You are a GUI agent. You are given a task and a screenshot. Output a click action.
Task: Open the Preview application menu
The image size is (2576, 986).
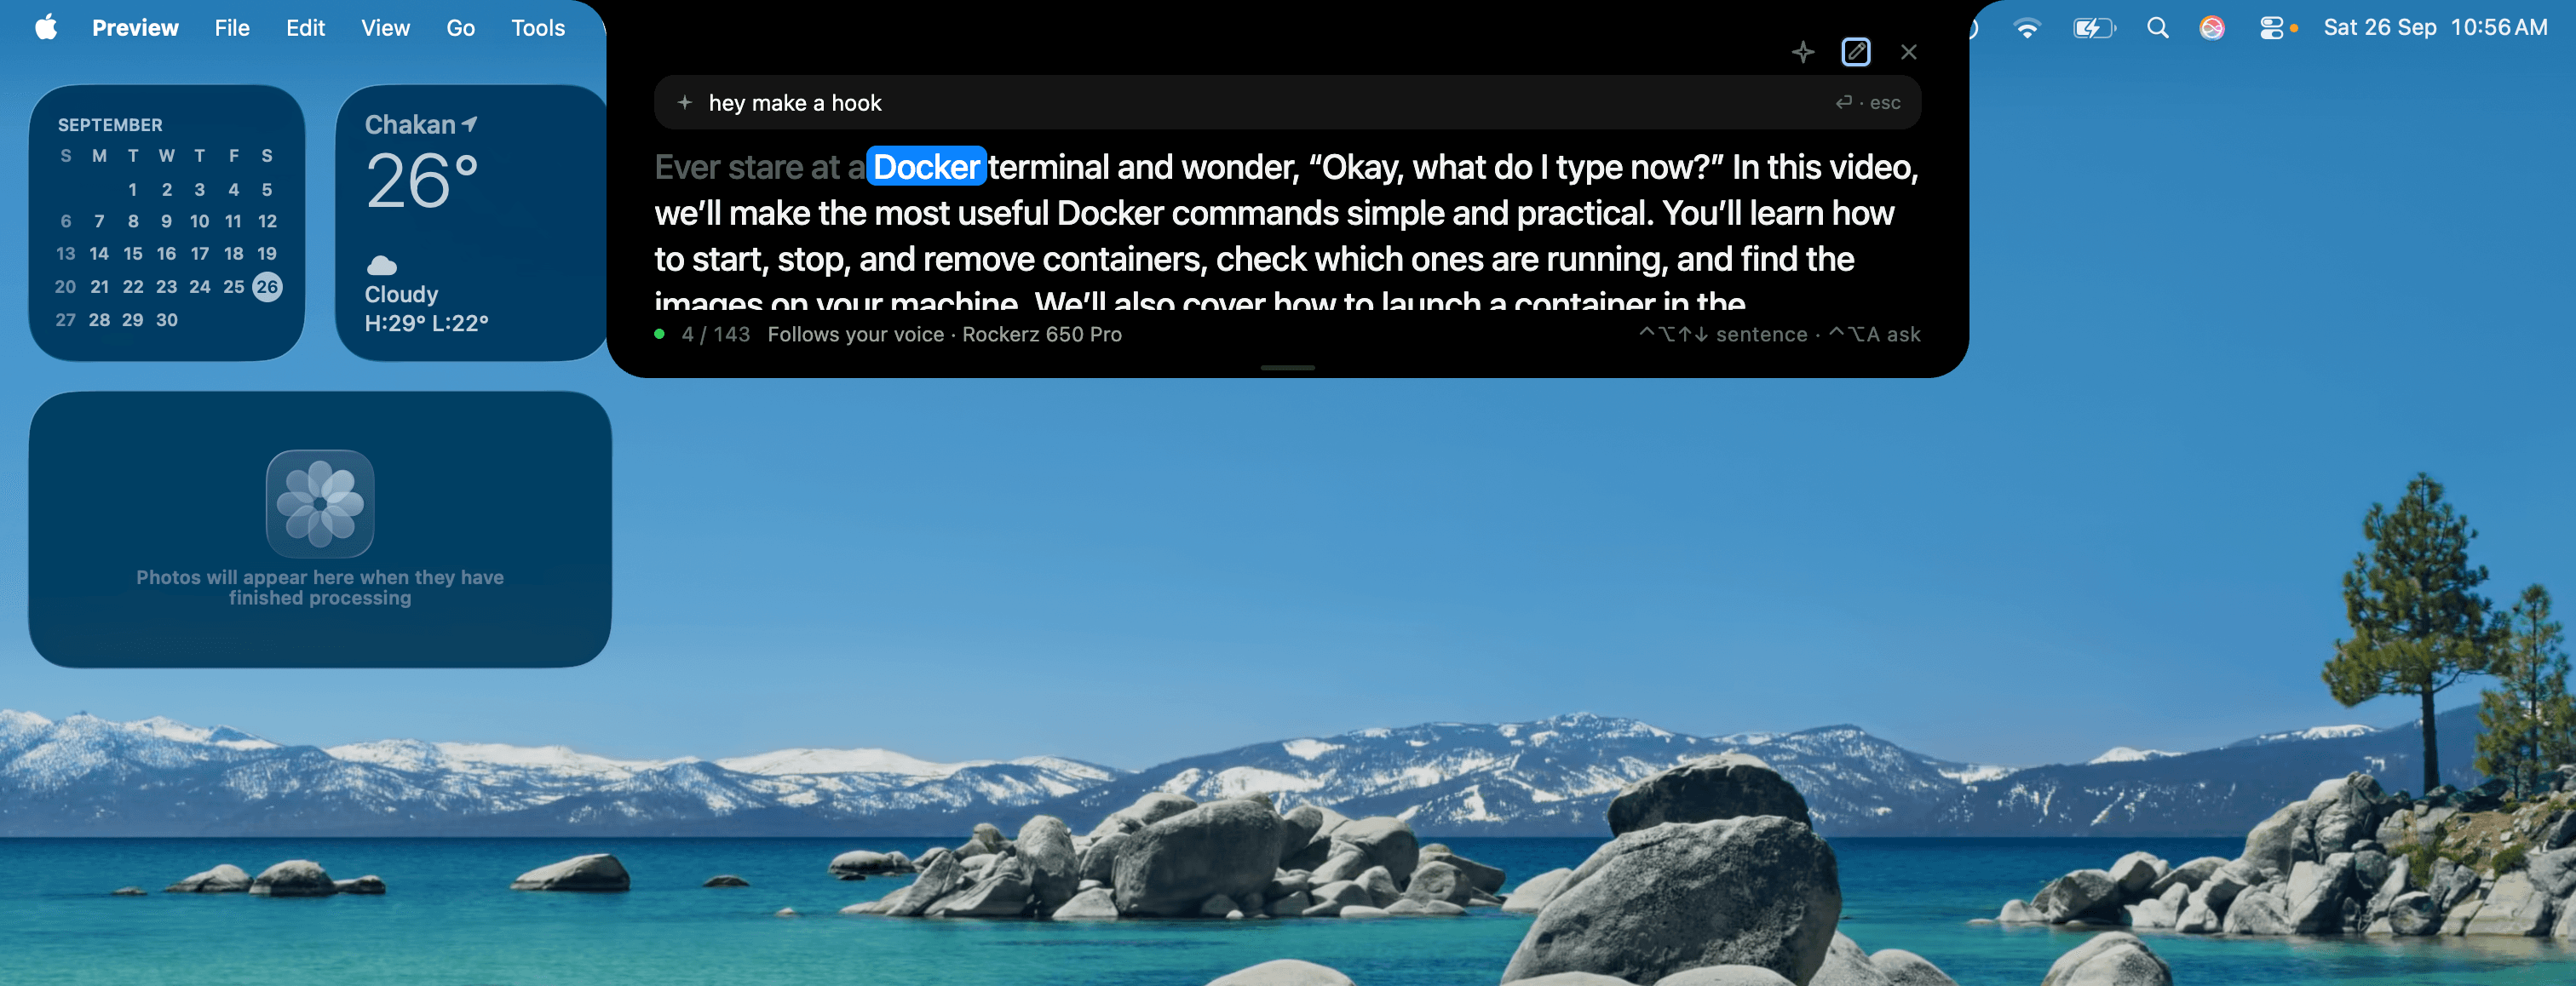pyautogui.click(x=135, y=28)
